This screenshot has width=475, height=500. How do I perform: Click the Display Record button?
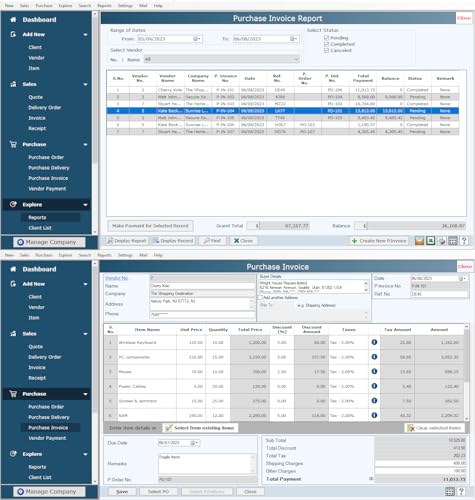click(173, 241)
